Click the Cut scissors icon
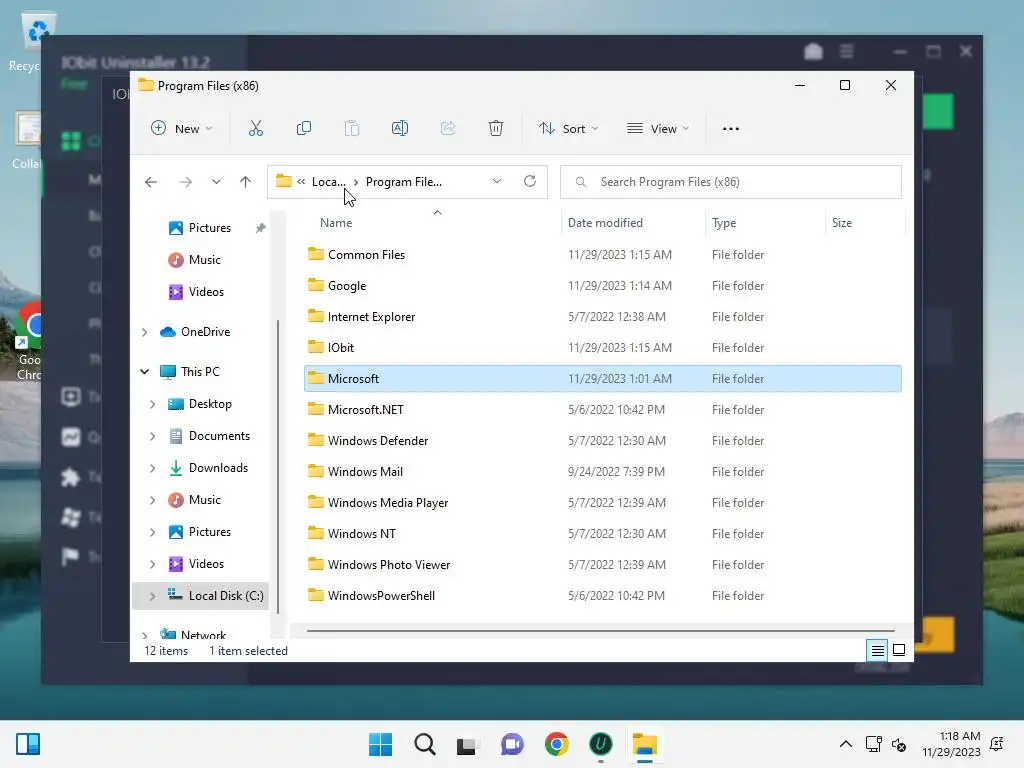1024x768 pixels. pyautogui.click(x=255, y=129)
